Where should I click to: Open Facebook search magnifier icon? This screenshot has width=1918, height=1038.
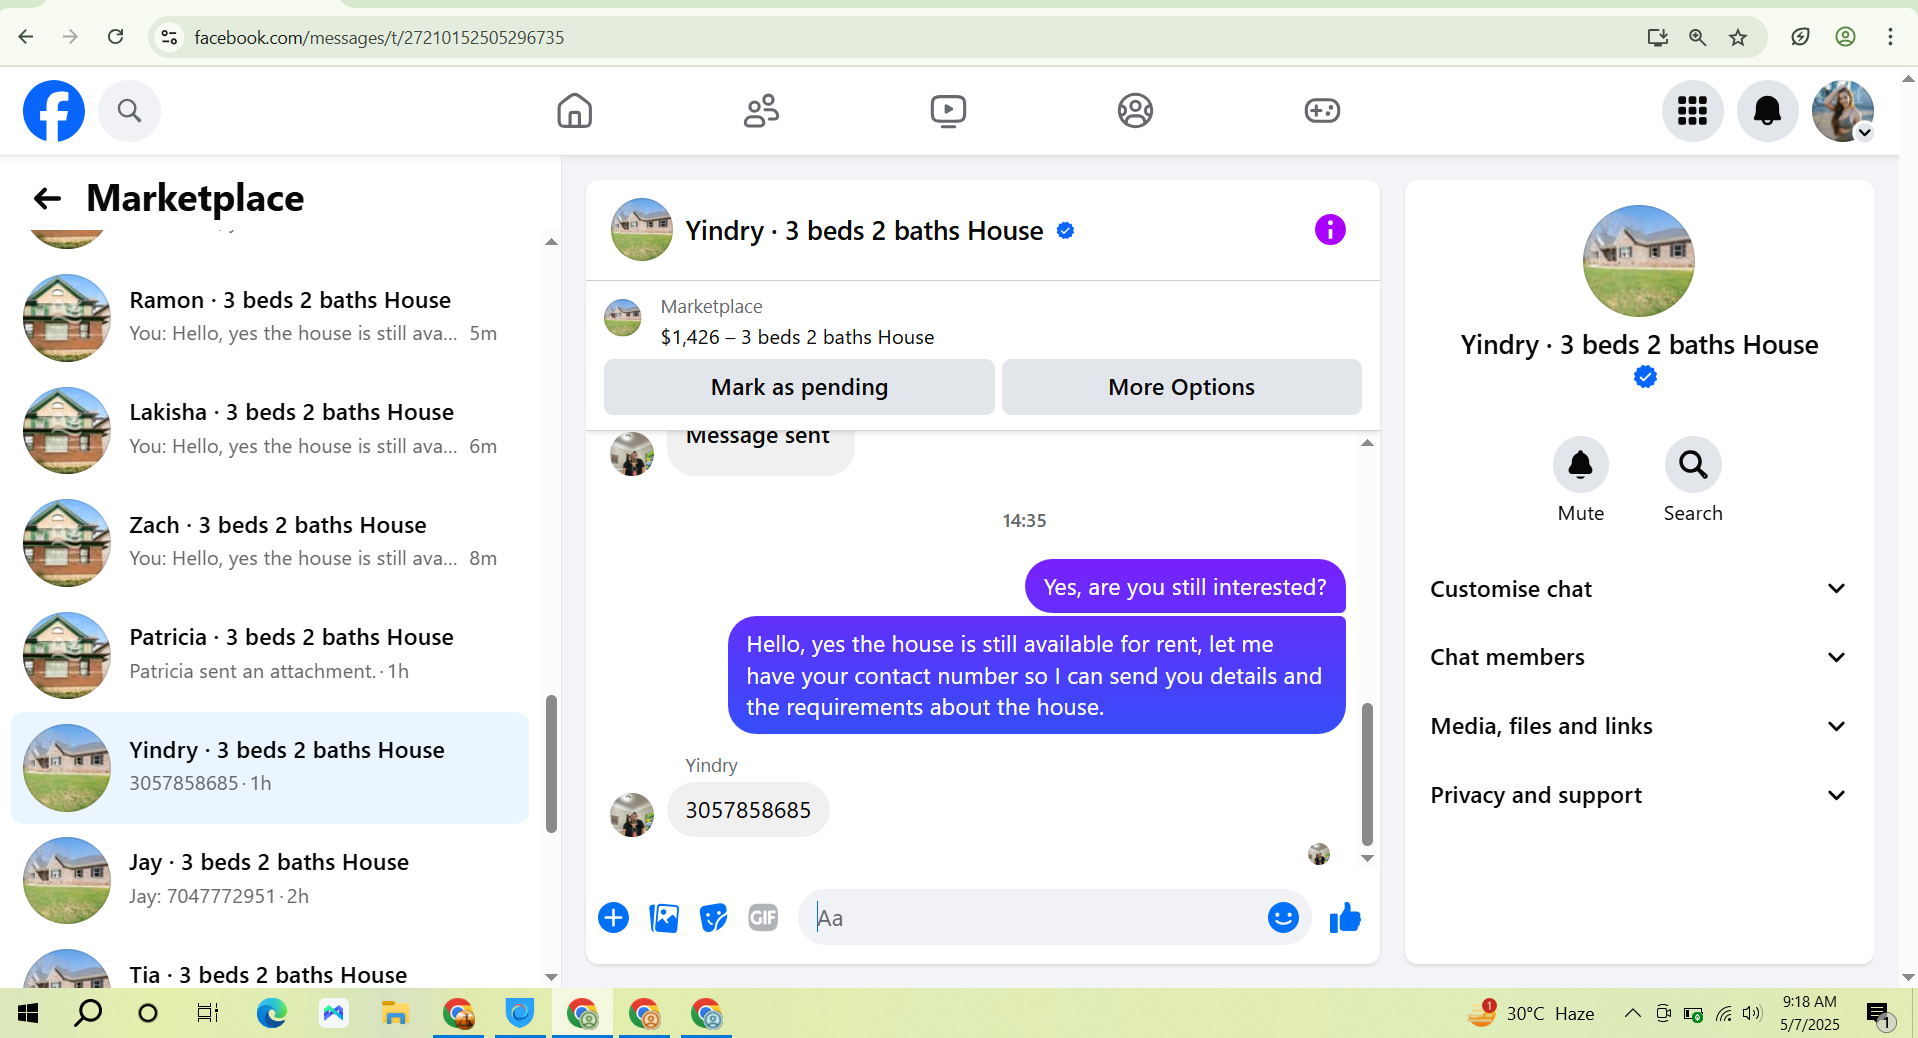click(x=129, y=111)
